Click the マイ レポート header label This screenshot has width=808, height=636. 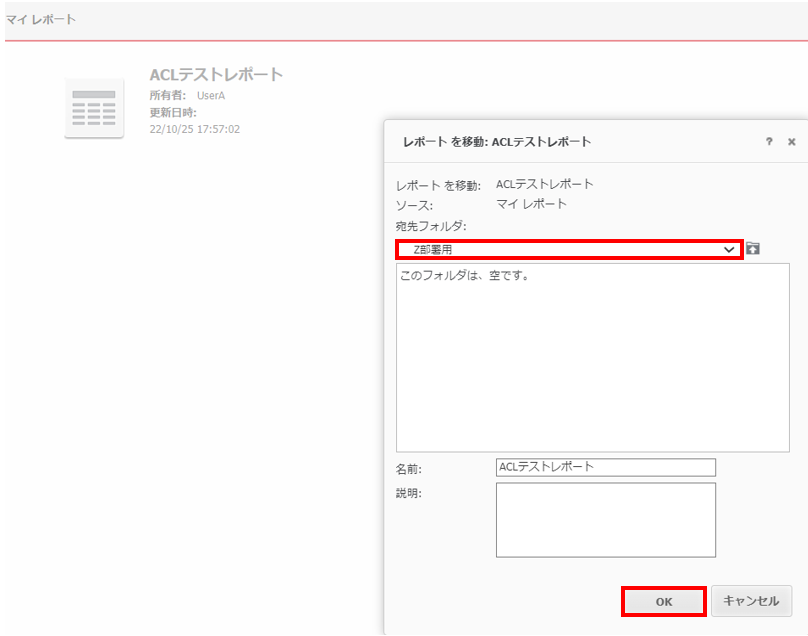click(41, 20)
